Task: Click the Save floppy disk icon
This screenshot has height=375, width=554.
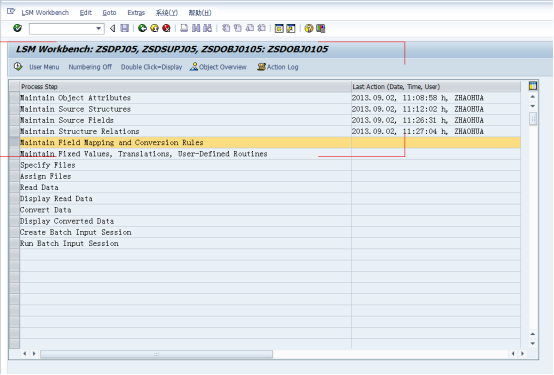Action: [x=125, y=28]
